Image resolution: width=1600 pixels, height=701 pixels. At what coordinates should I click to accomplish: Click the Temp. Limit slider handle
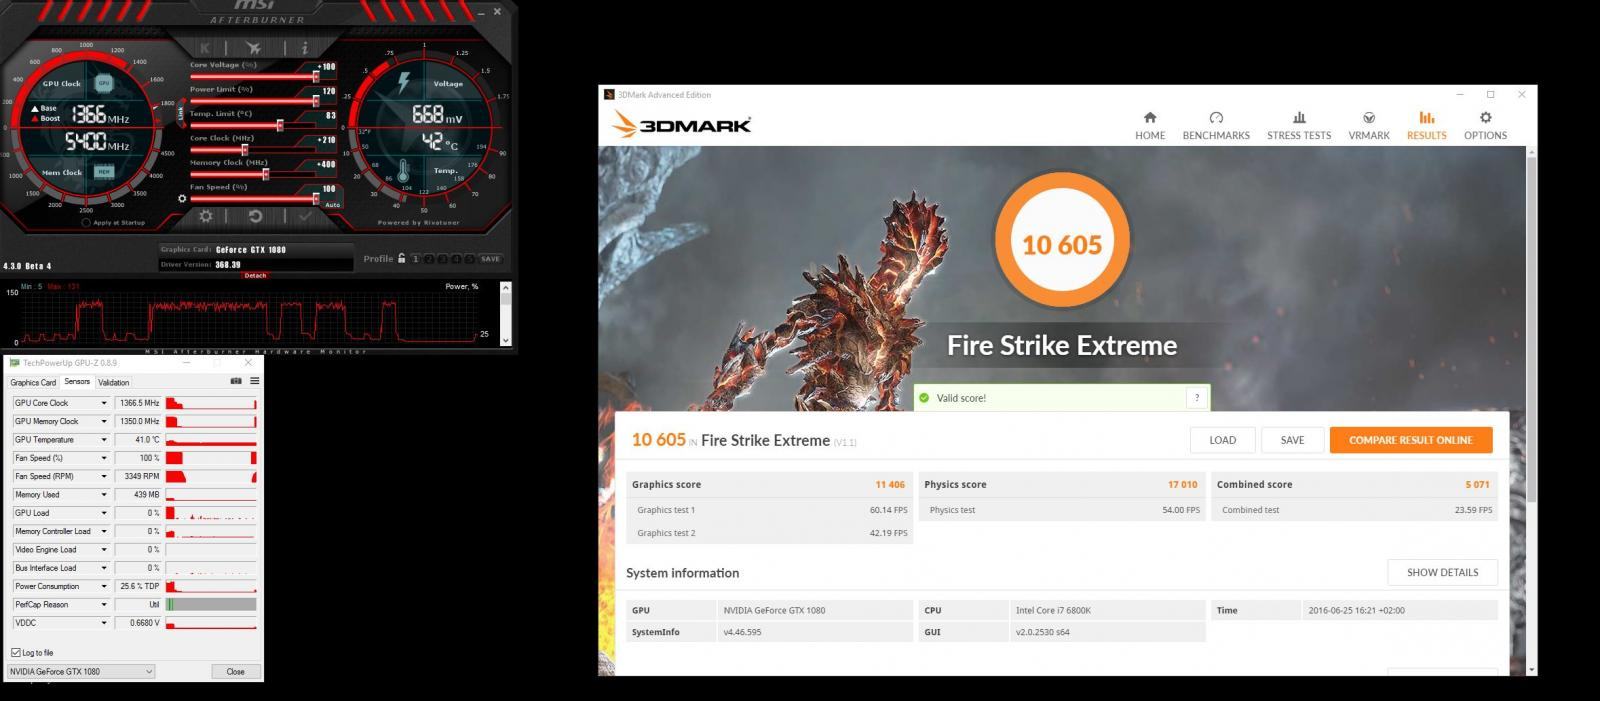[x=279, y=125]
